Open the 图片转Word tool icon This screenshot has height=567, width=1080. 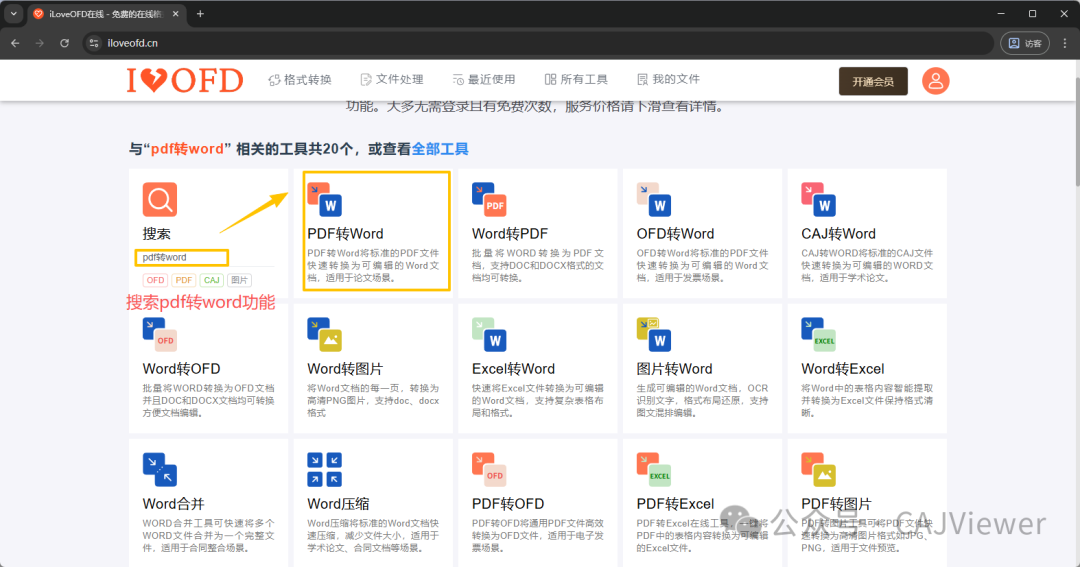(x=654, y=335)
